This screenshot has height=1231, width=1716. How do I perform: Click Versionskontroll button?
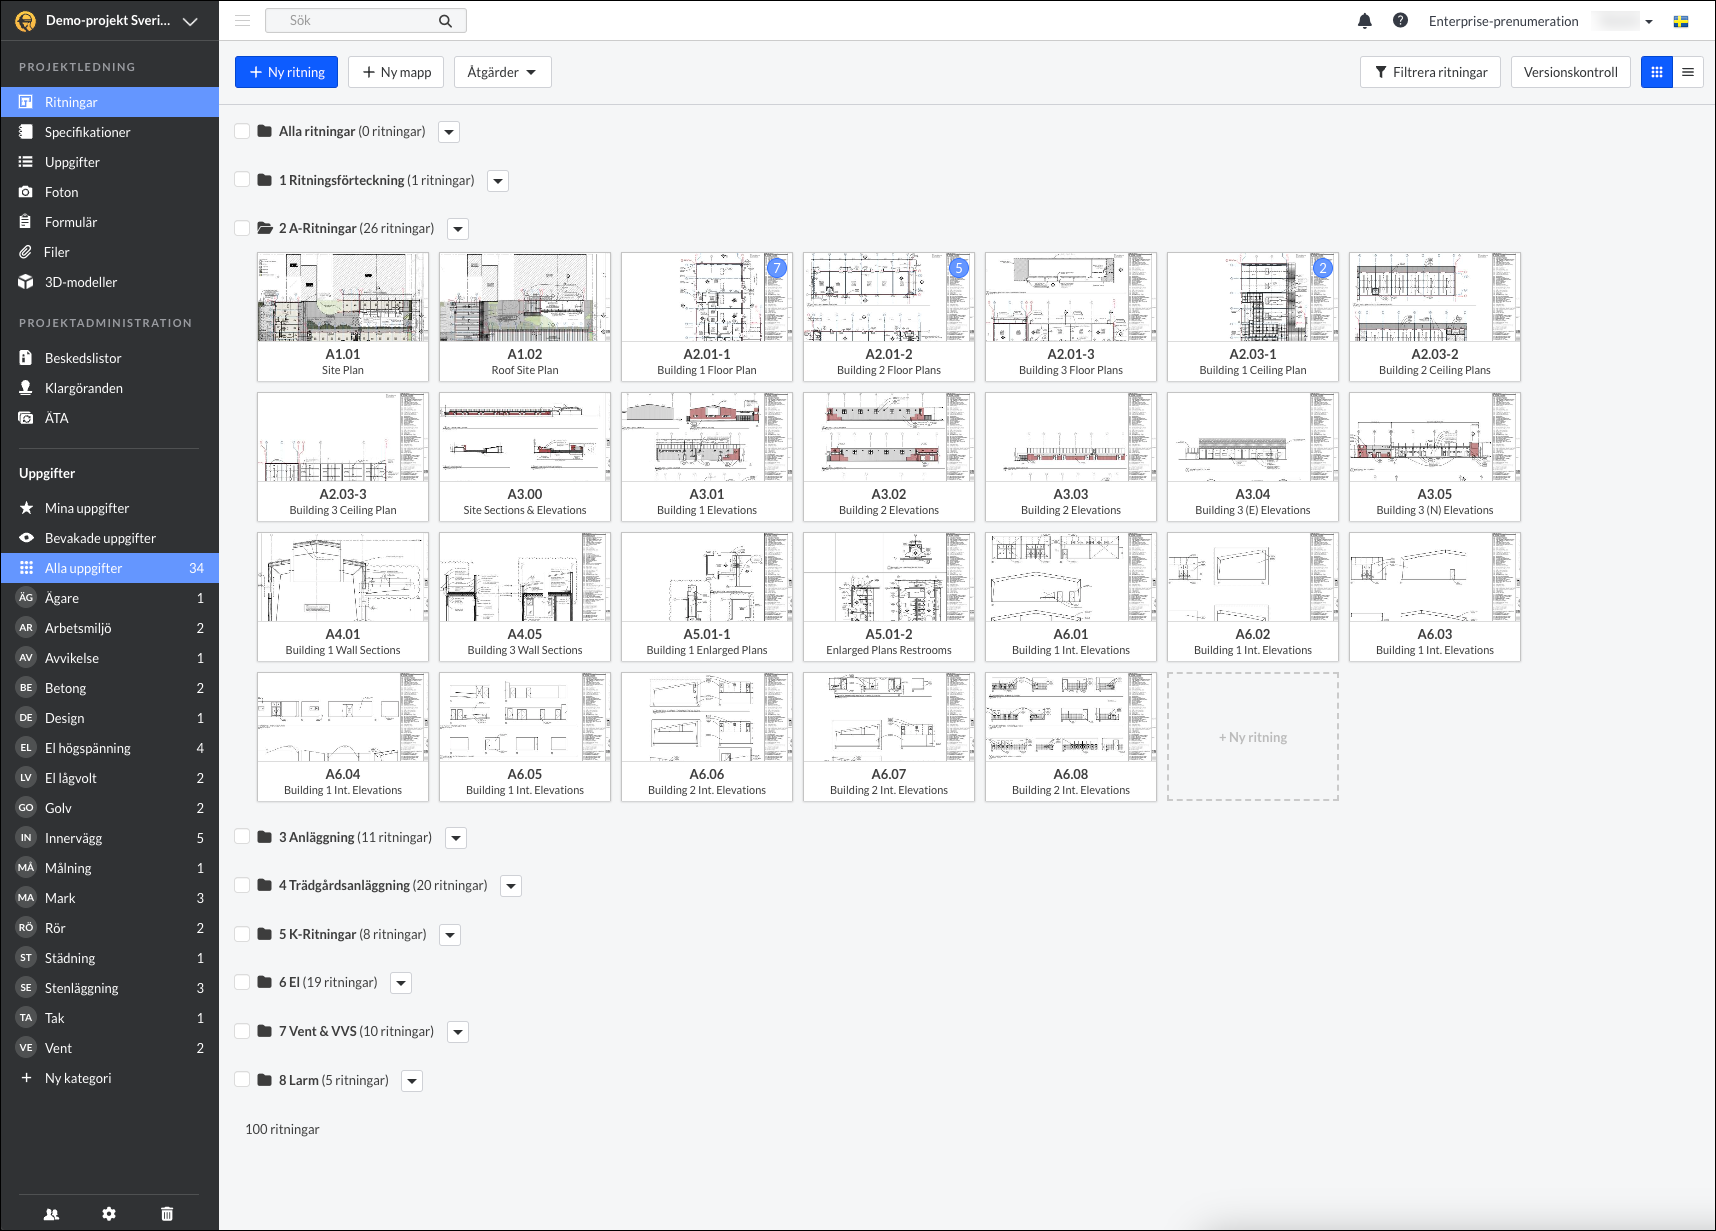click(x=1570, y=72)
